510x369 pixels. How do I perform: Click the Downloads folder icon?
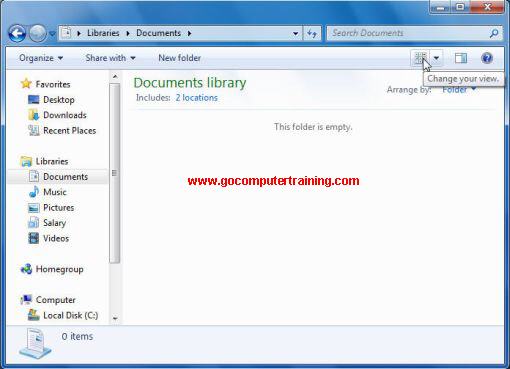34,115
